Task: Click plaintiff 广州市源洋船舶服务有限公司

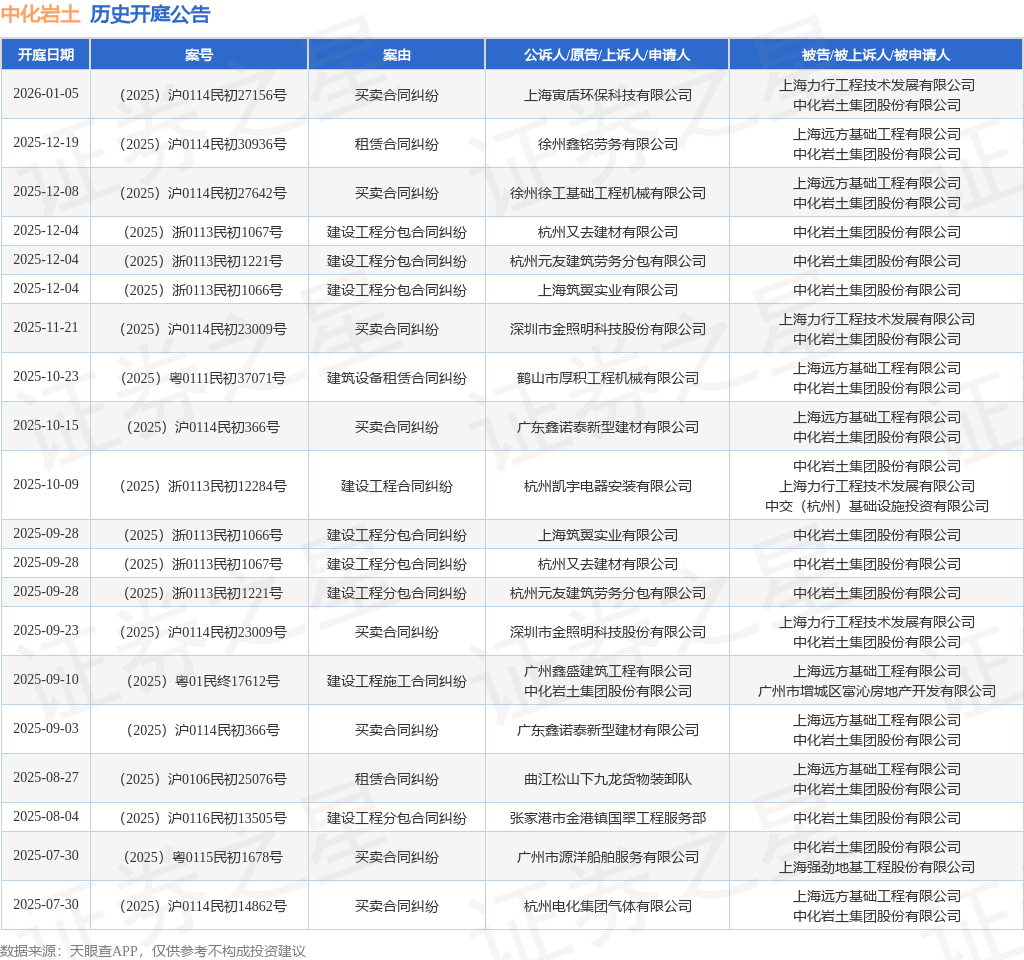Action: click(607, 857)
